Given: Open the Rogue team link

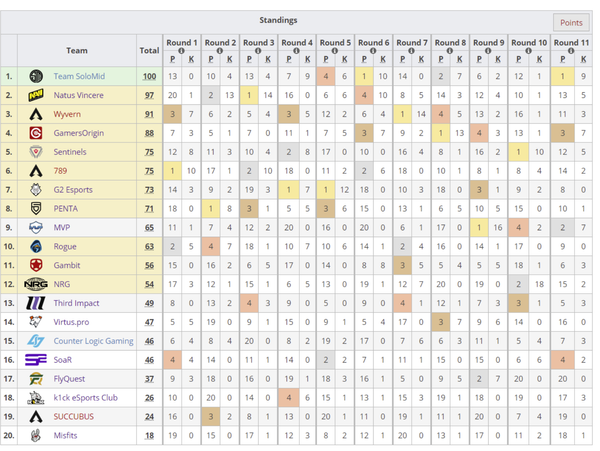Looking at the screenshot, I should [x=65, y=246].
